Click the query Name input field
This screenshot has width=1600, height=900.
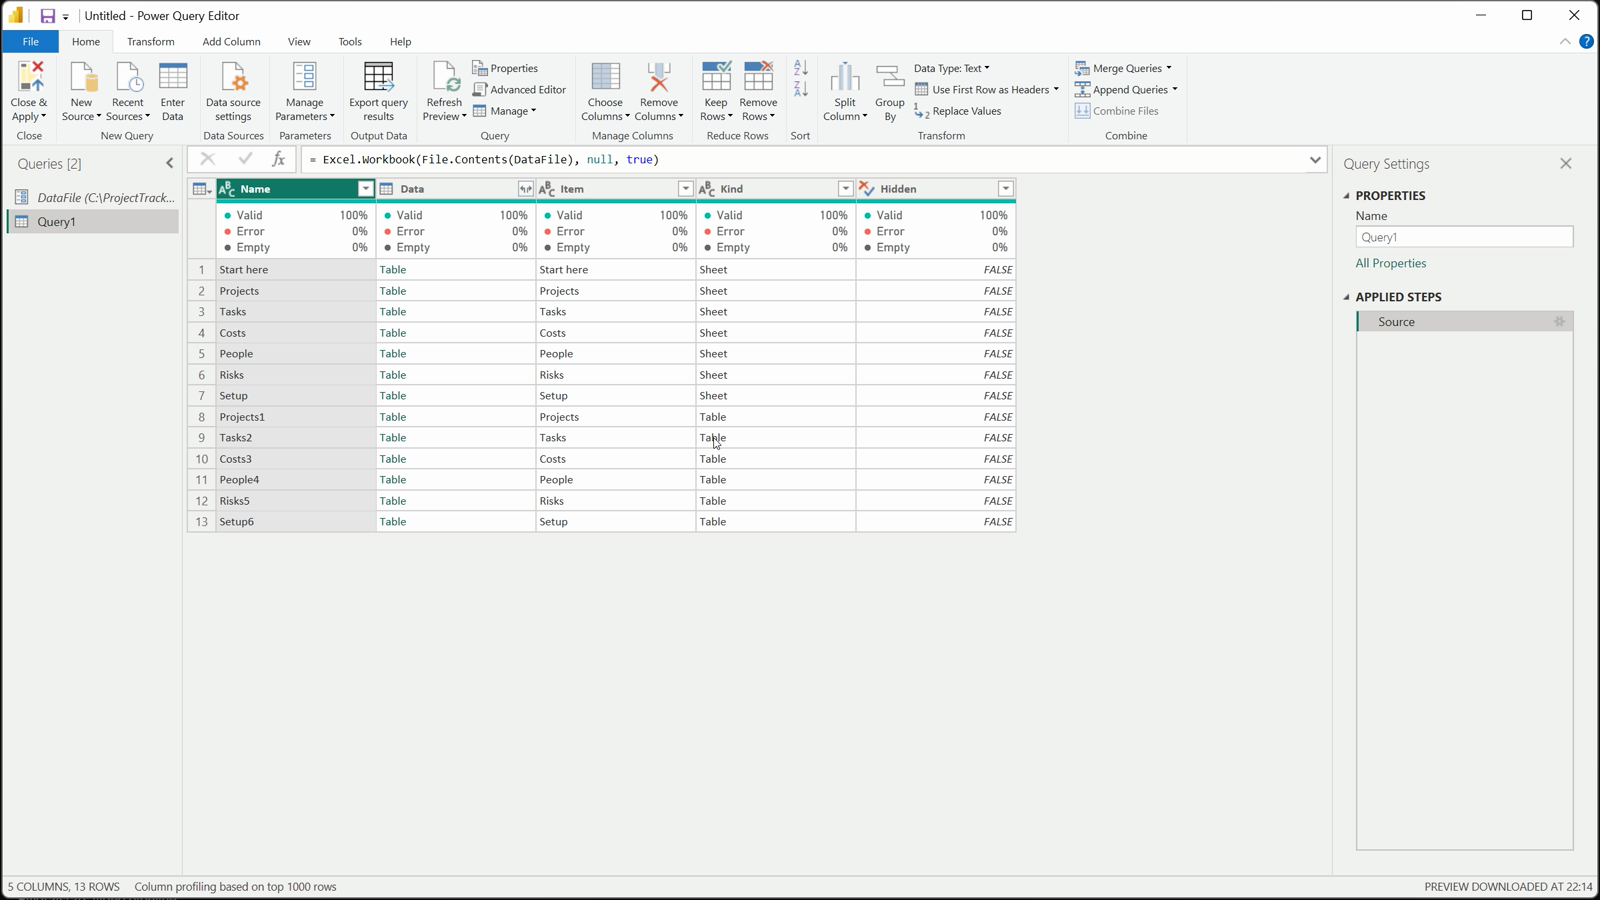tap(1464, 237)
